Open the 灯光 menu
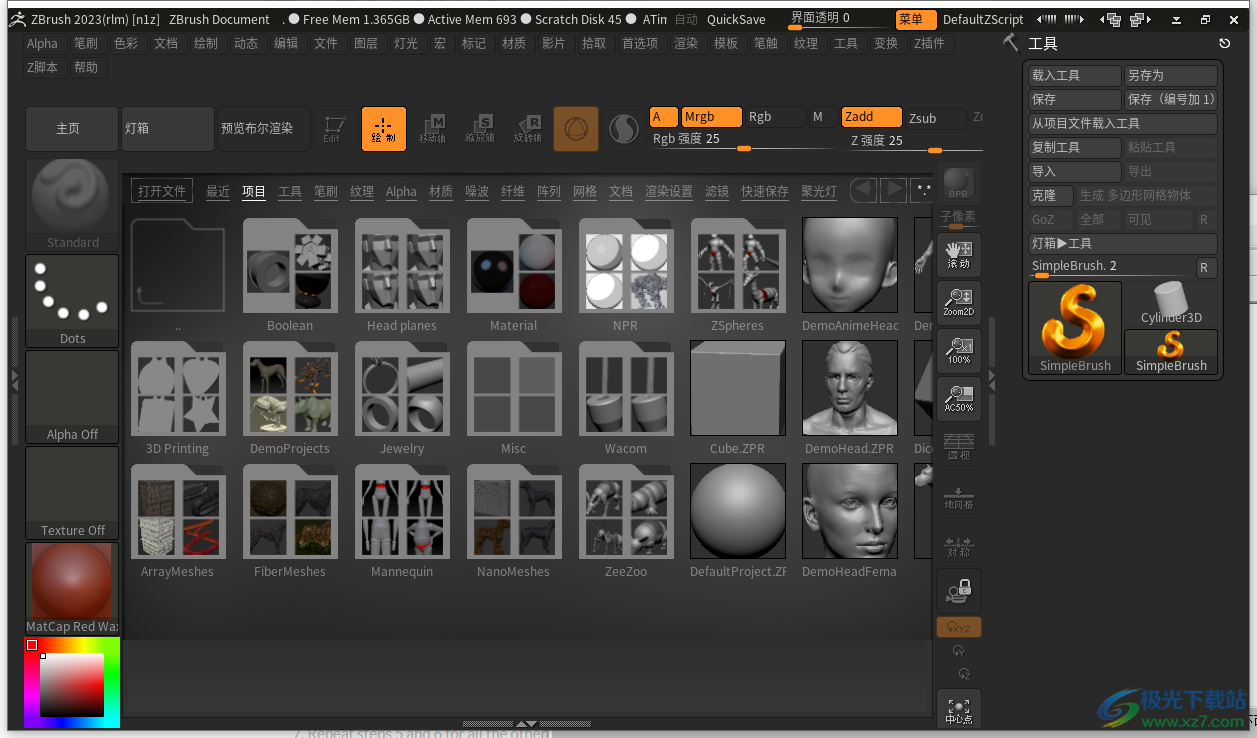The height and width of the screenshot is (738, 1257). (x=406, y=43)
